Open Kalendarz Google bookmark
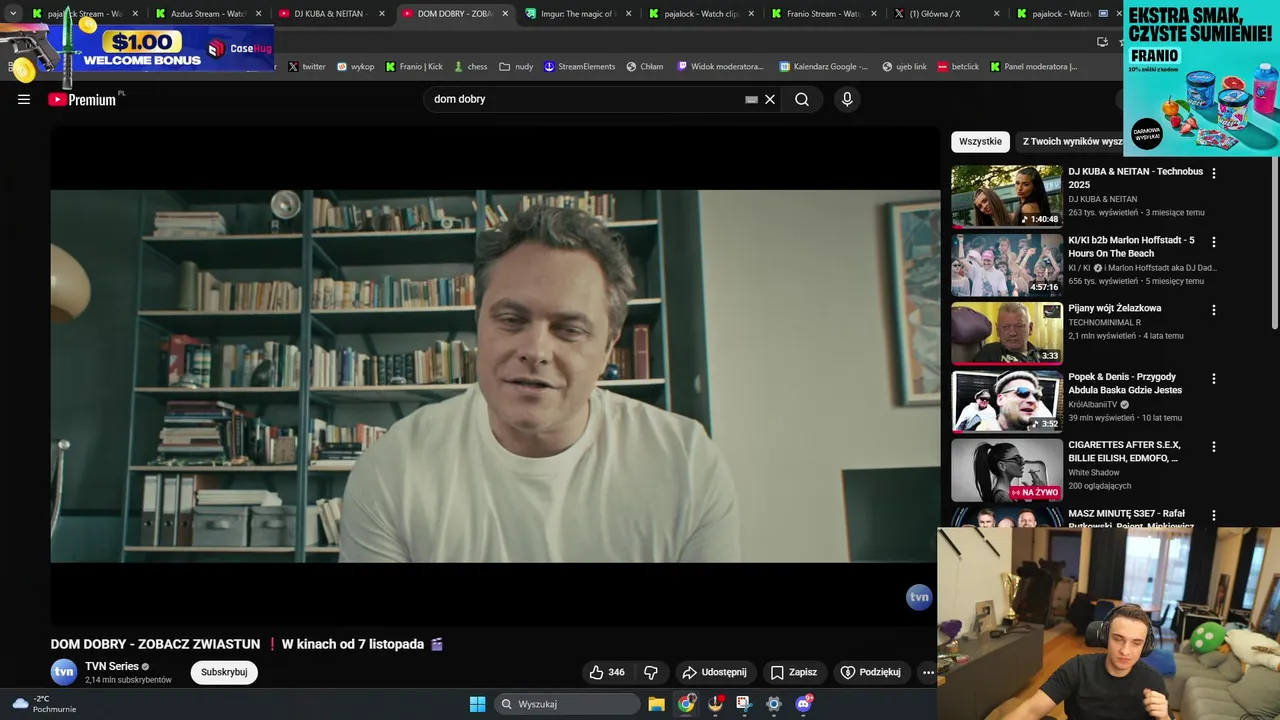The width and height of the screenshot is (1280, 720). pos(823,67)
